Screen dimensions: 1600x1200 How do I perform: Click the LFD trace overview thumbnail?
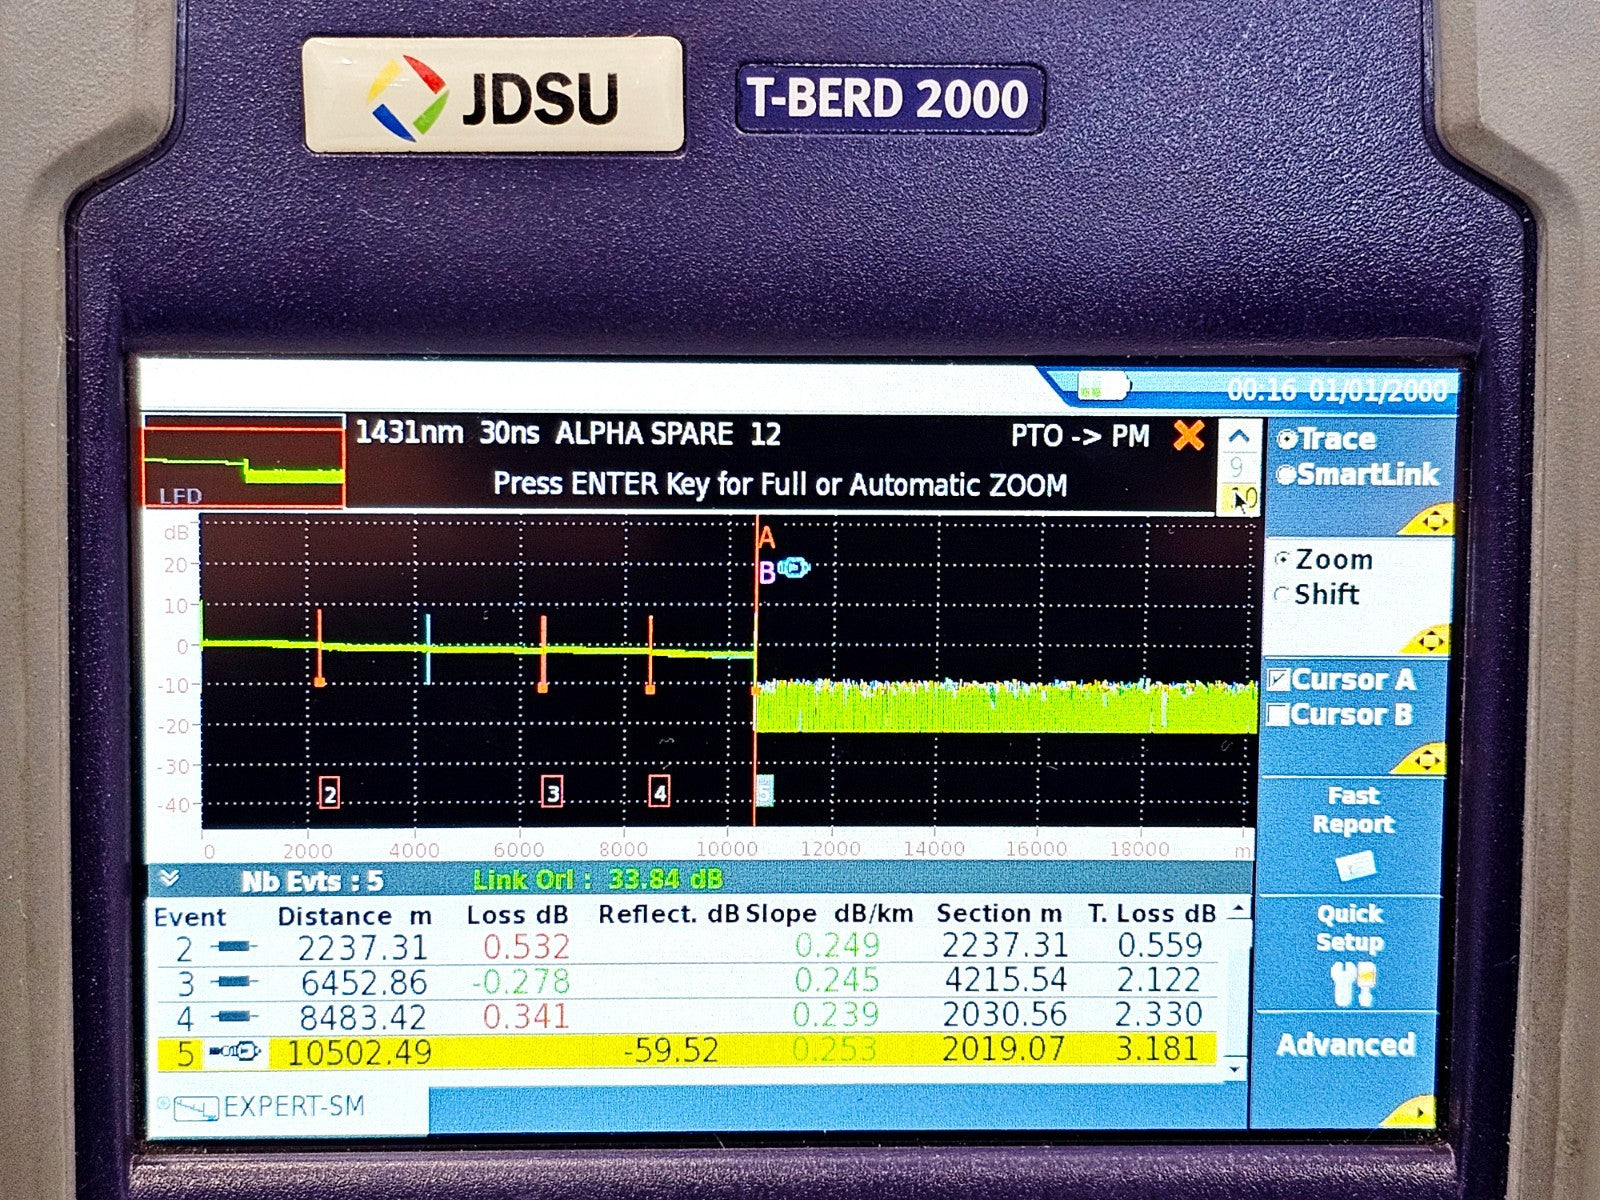(x=244, y=463)
